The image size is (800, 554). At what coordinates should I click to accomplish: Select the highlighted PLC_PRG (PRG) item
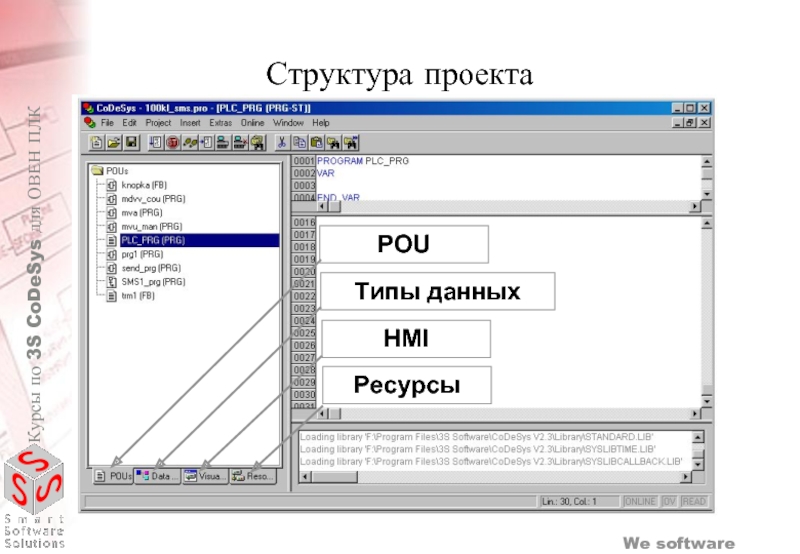(x=199, y=240)
